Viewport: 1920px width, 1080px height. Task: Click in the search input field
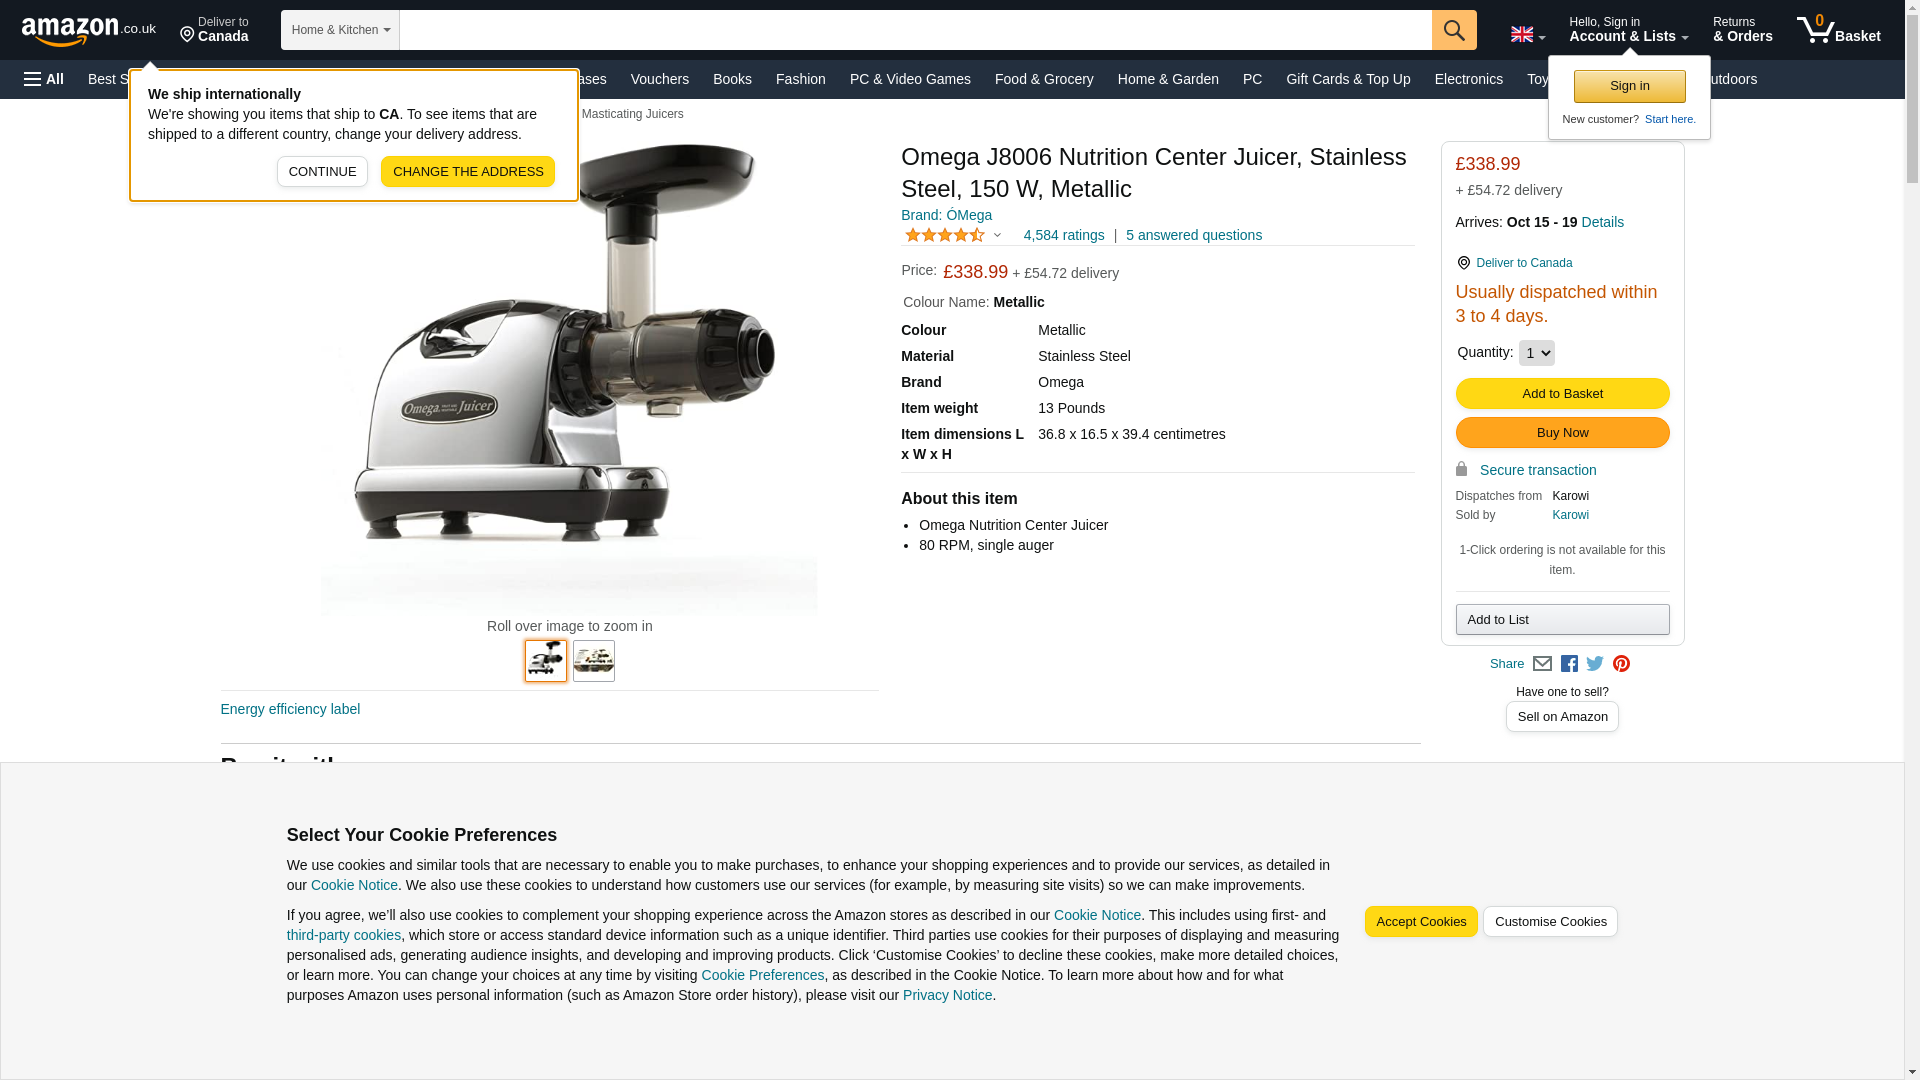pos(915,30)
